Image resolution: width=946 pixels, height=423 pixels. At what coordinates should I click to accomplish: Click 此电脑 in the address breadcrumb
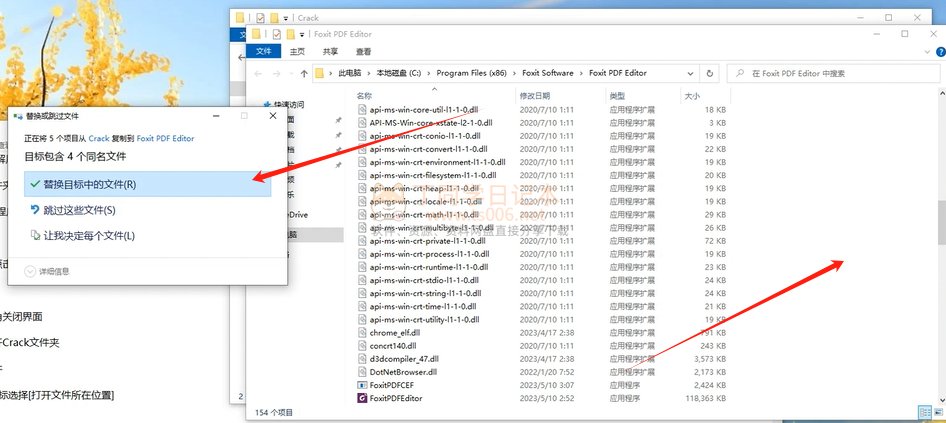coord(349,73)
